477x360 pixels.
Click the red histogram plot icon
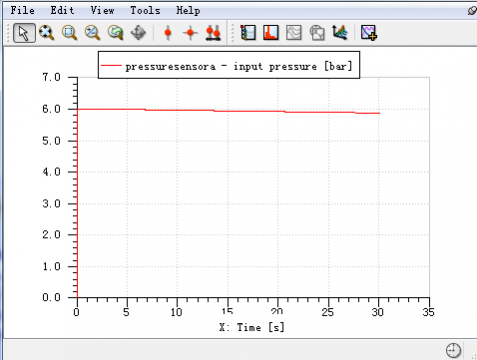coord(271,33)
